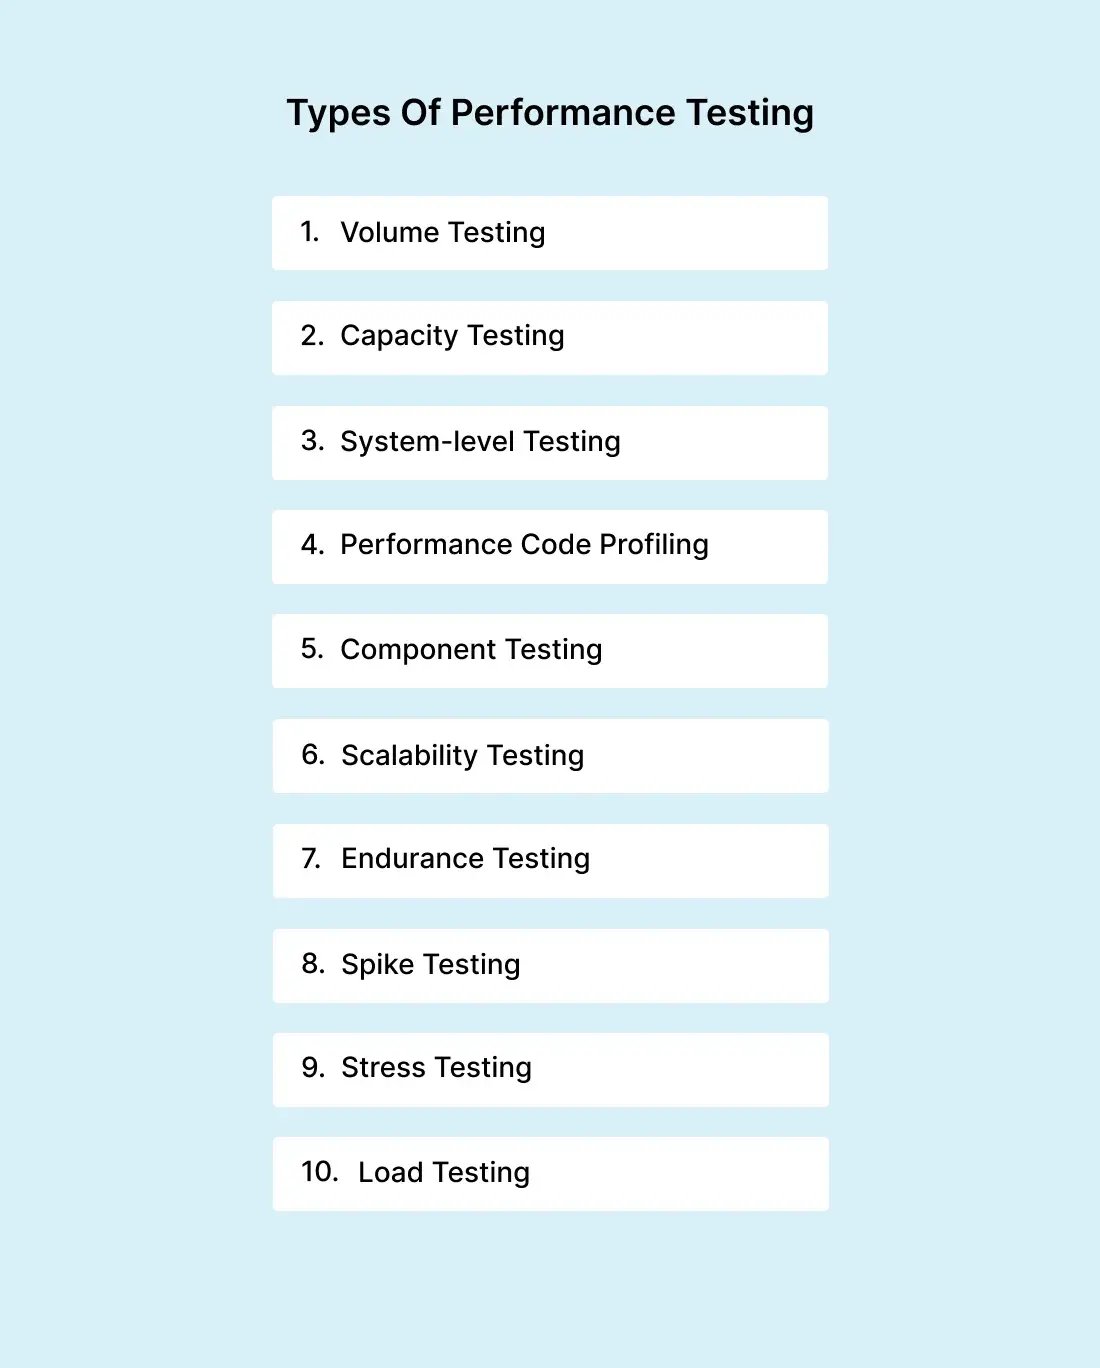The height and width of the screenshot is (1368, 1100).
Task: Click number 5 beside Component Testing
Action: point(312,649)
